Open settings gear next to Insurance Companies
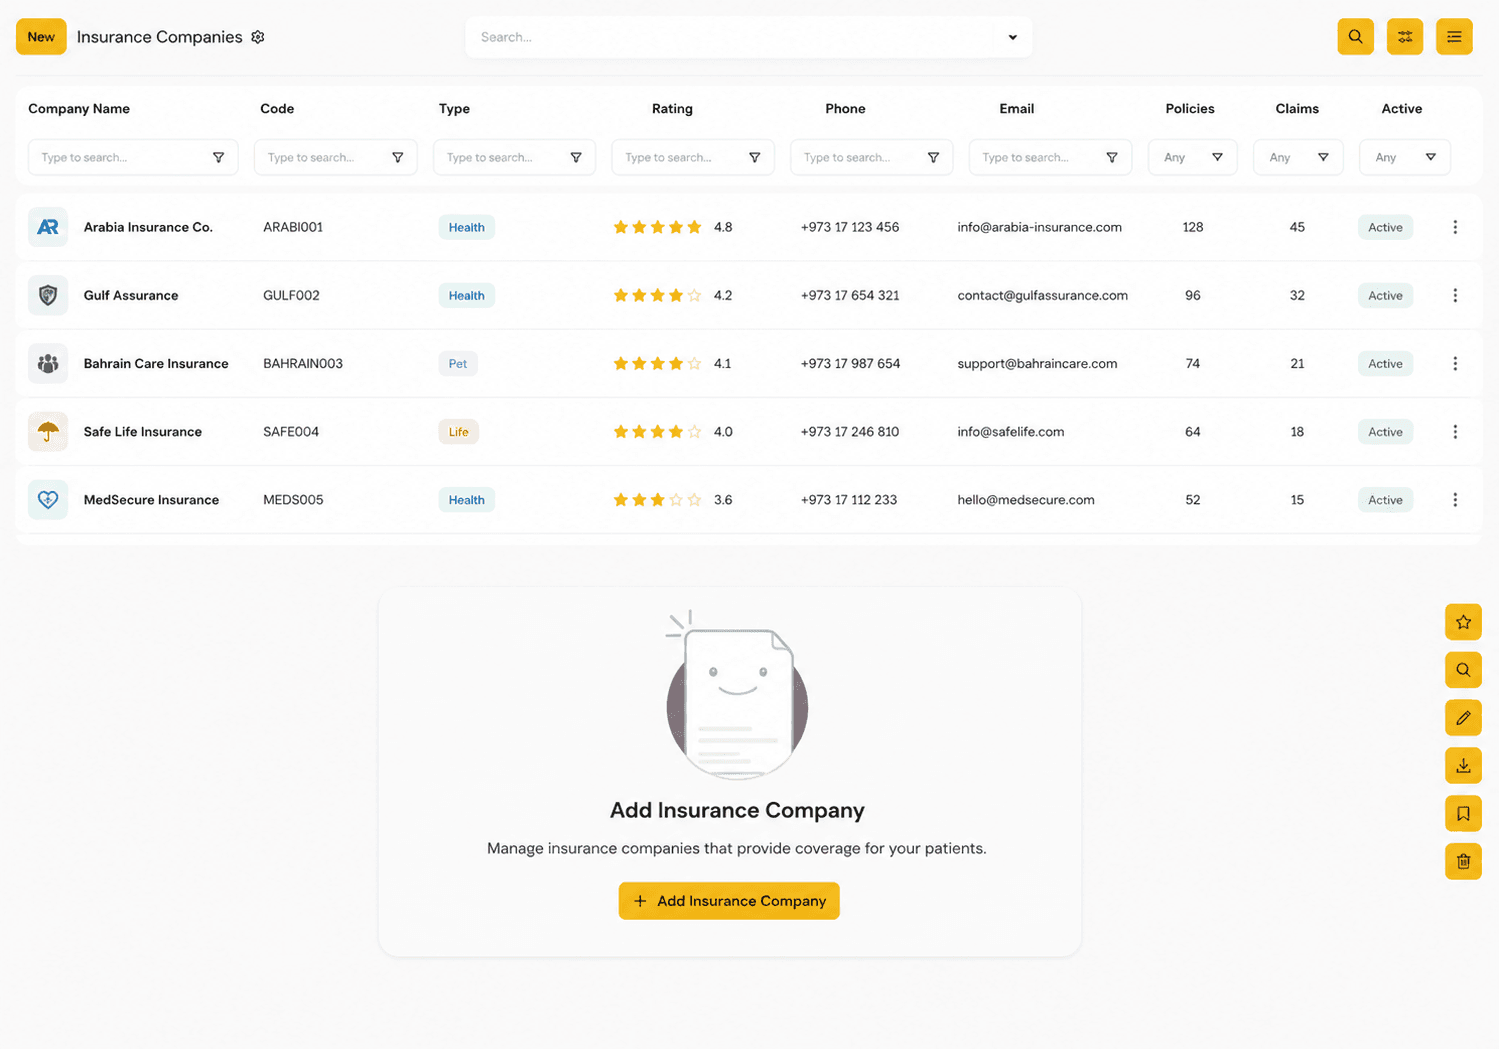Viewport: 1499px width, 1049px height. click(x=258, y=37)
